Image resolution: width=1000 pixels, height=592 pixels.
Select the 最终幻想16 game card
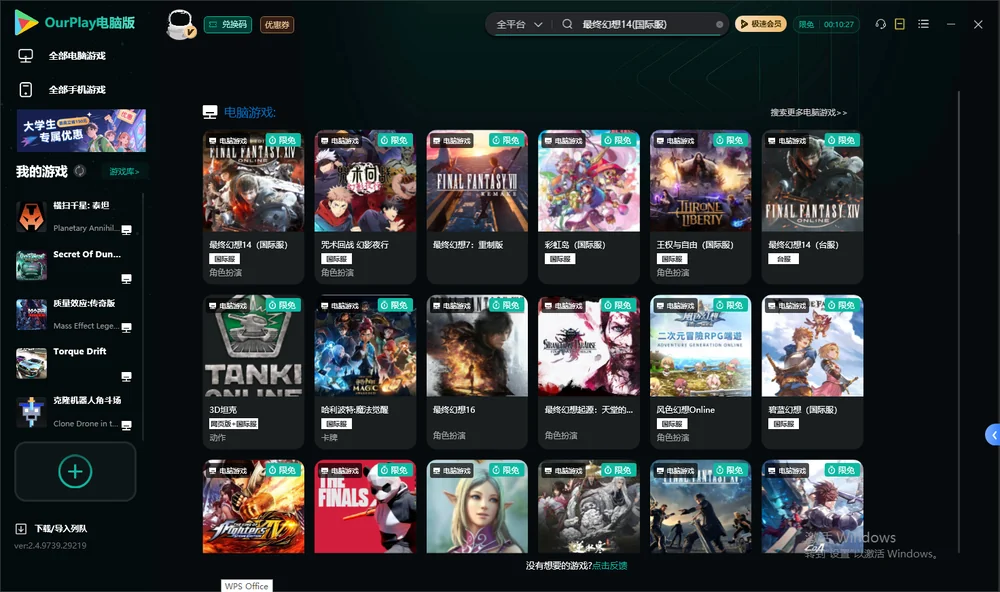tap(477, 372)
